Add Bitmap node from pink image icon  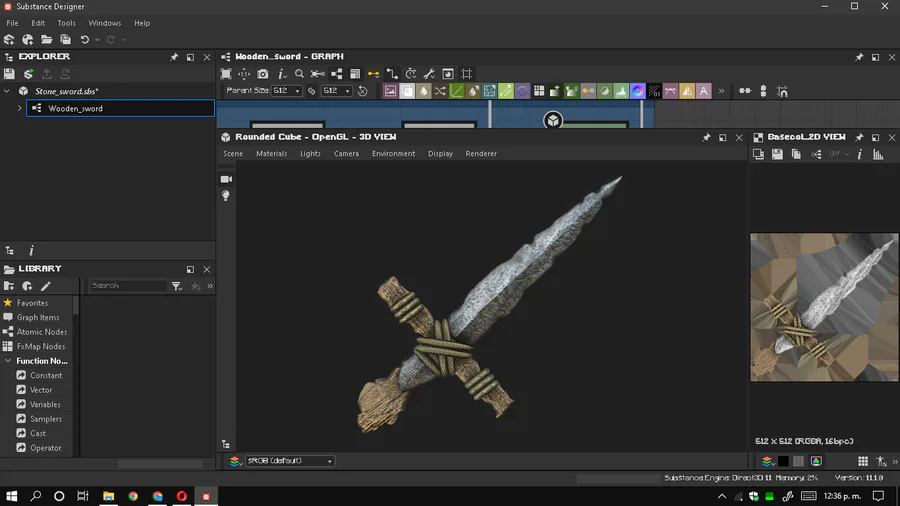coord(390,91)
